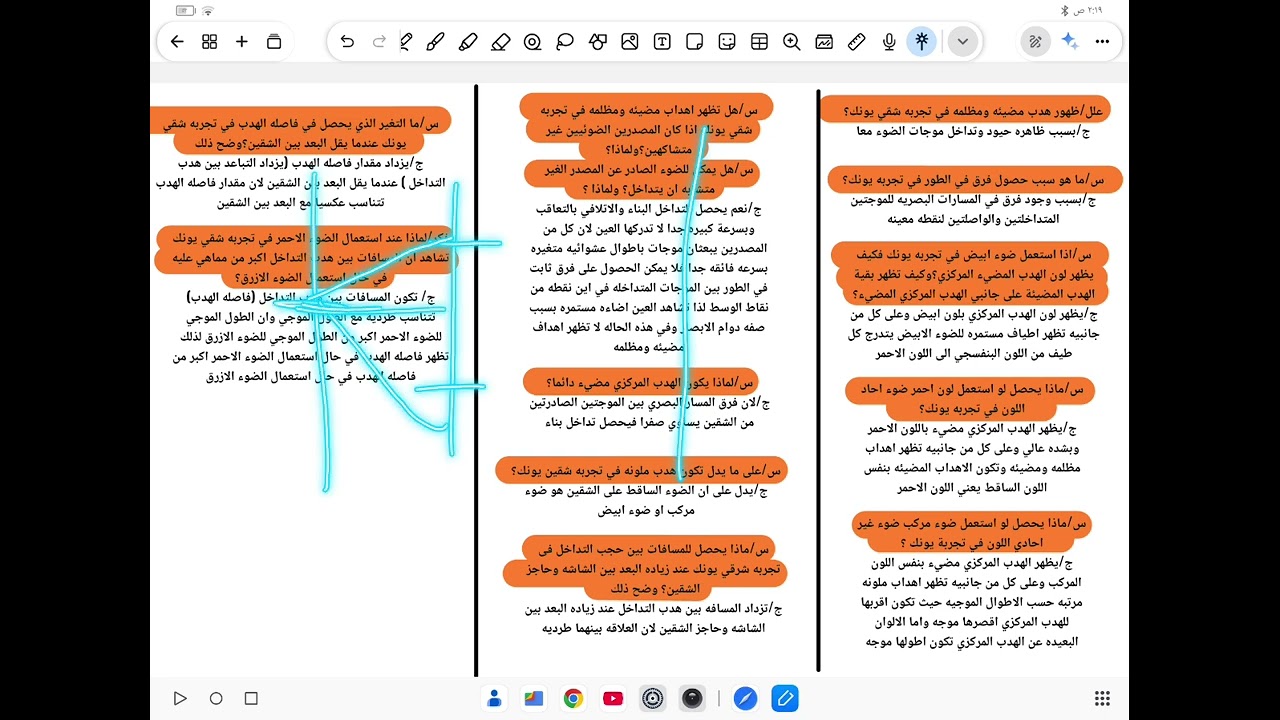This screenshot has width=1280, height=720.
Task: Add a new page with plus
Action: tap(241, 42)
